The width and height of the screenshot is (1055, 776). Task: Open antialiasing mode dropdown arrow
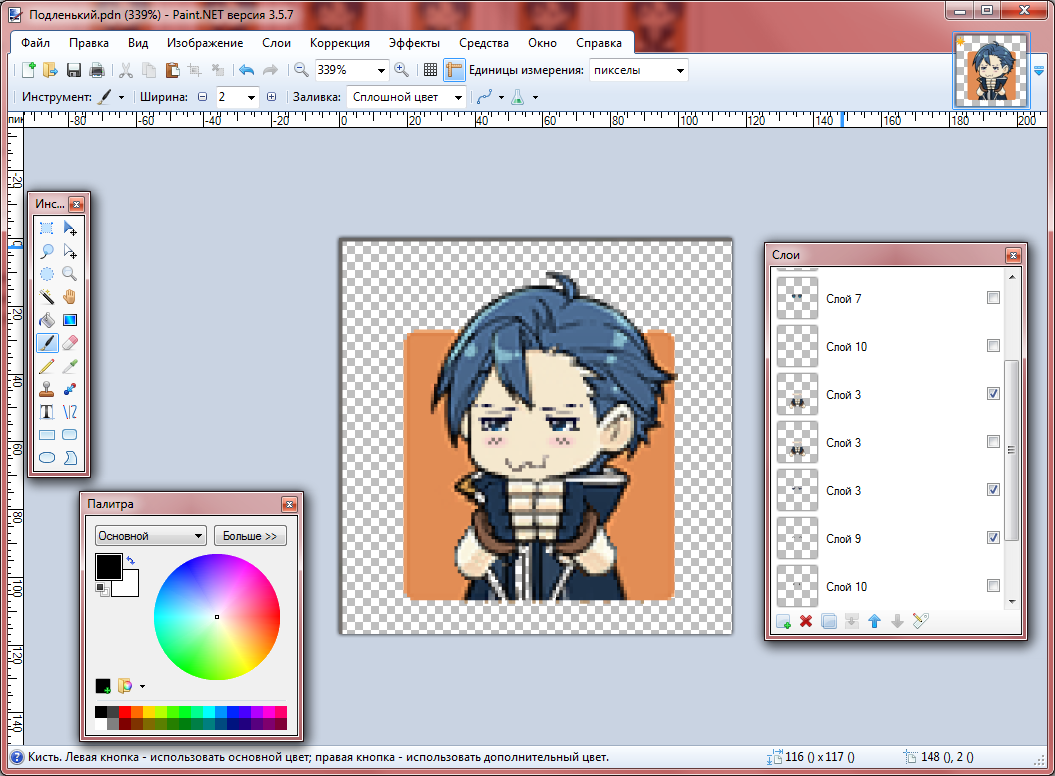[501, 97]
